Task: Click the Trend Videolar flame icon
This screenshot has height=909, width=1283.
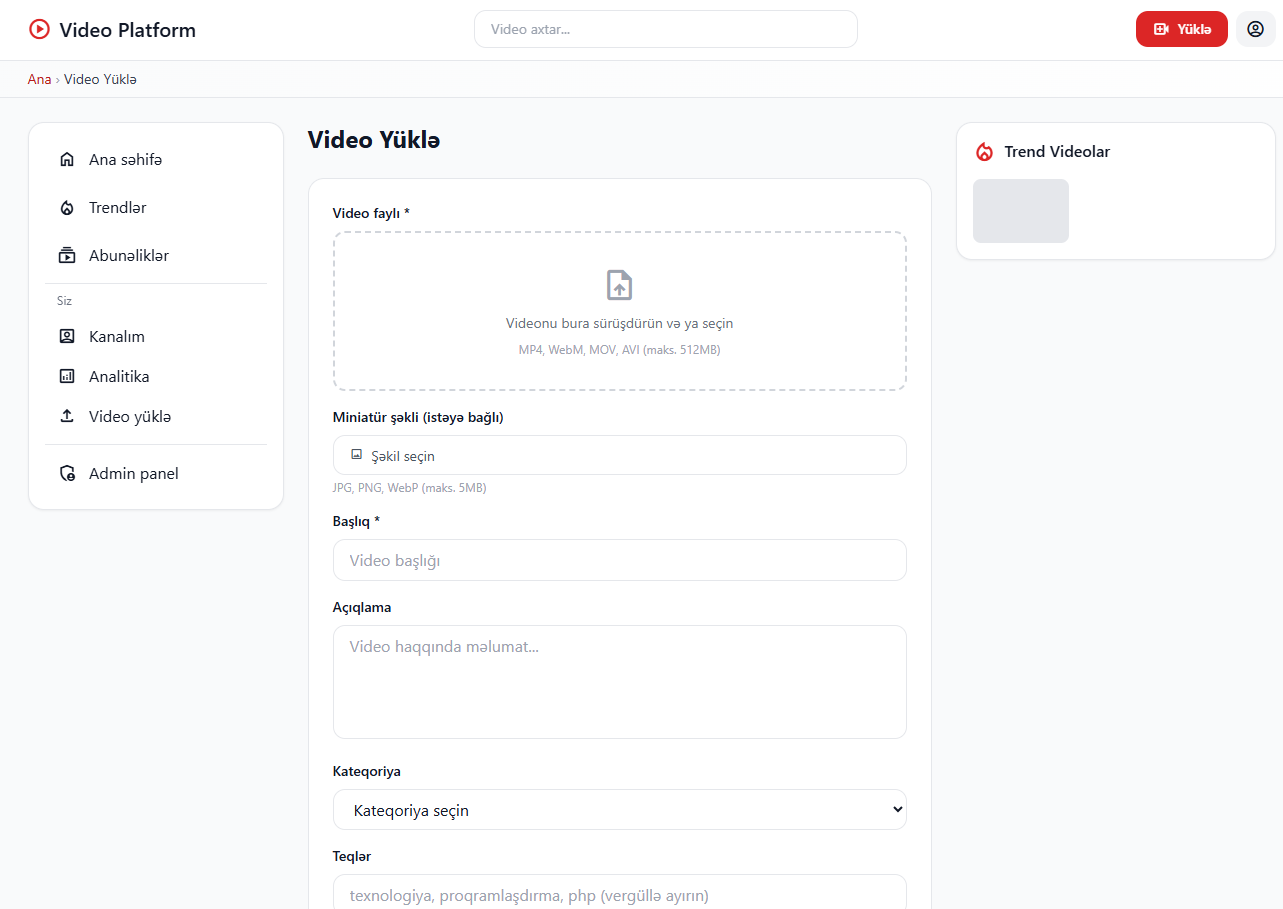Action: coord(985,152)
